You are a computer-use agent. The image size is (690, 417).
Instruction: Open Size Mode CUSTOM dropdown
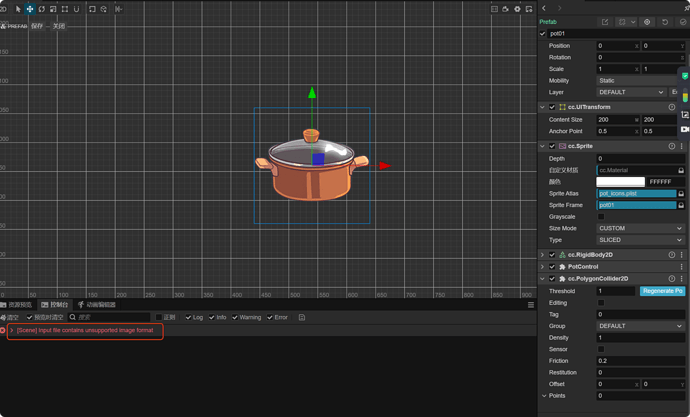point(640,228)
